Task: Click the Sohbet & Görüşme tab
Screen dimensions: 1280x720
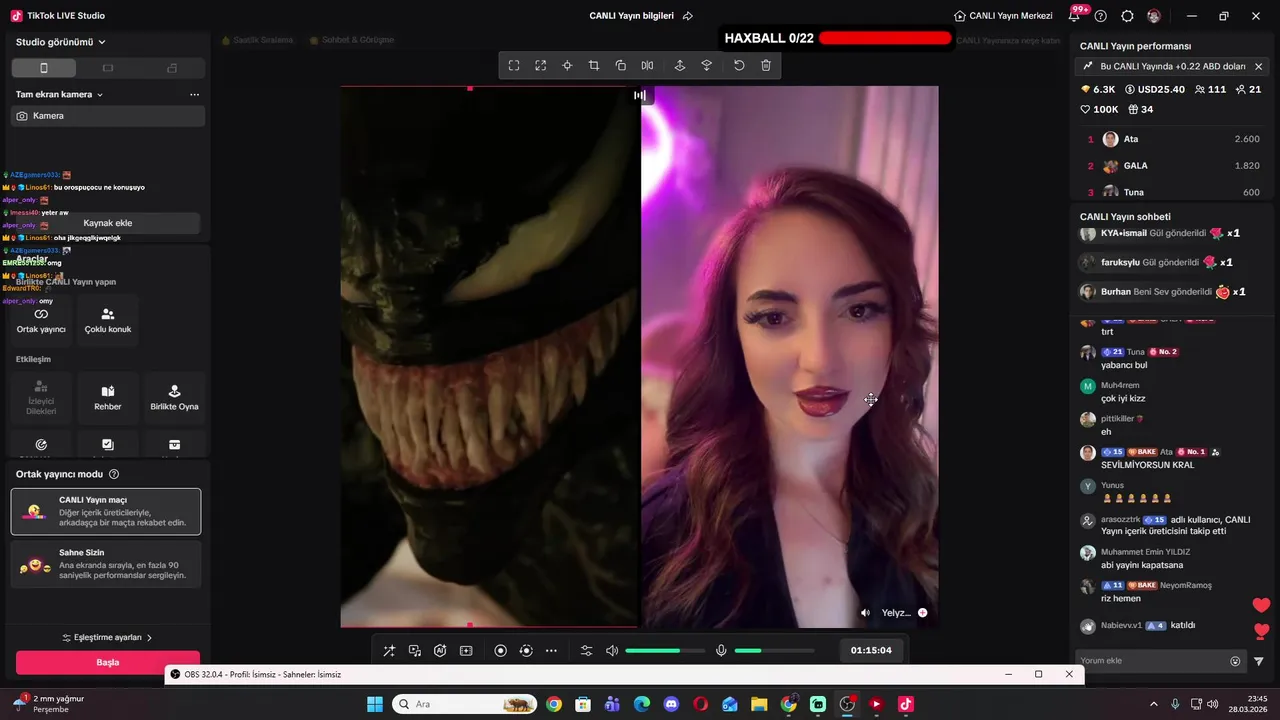Action: coord(351,40)
